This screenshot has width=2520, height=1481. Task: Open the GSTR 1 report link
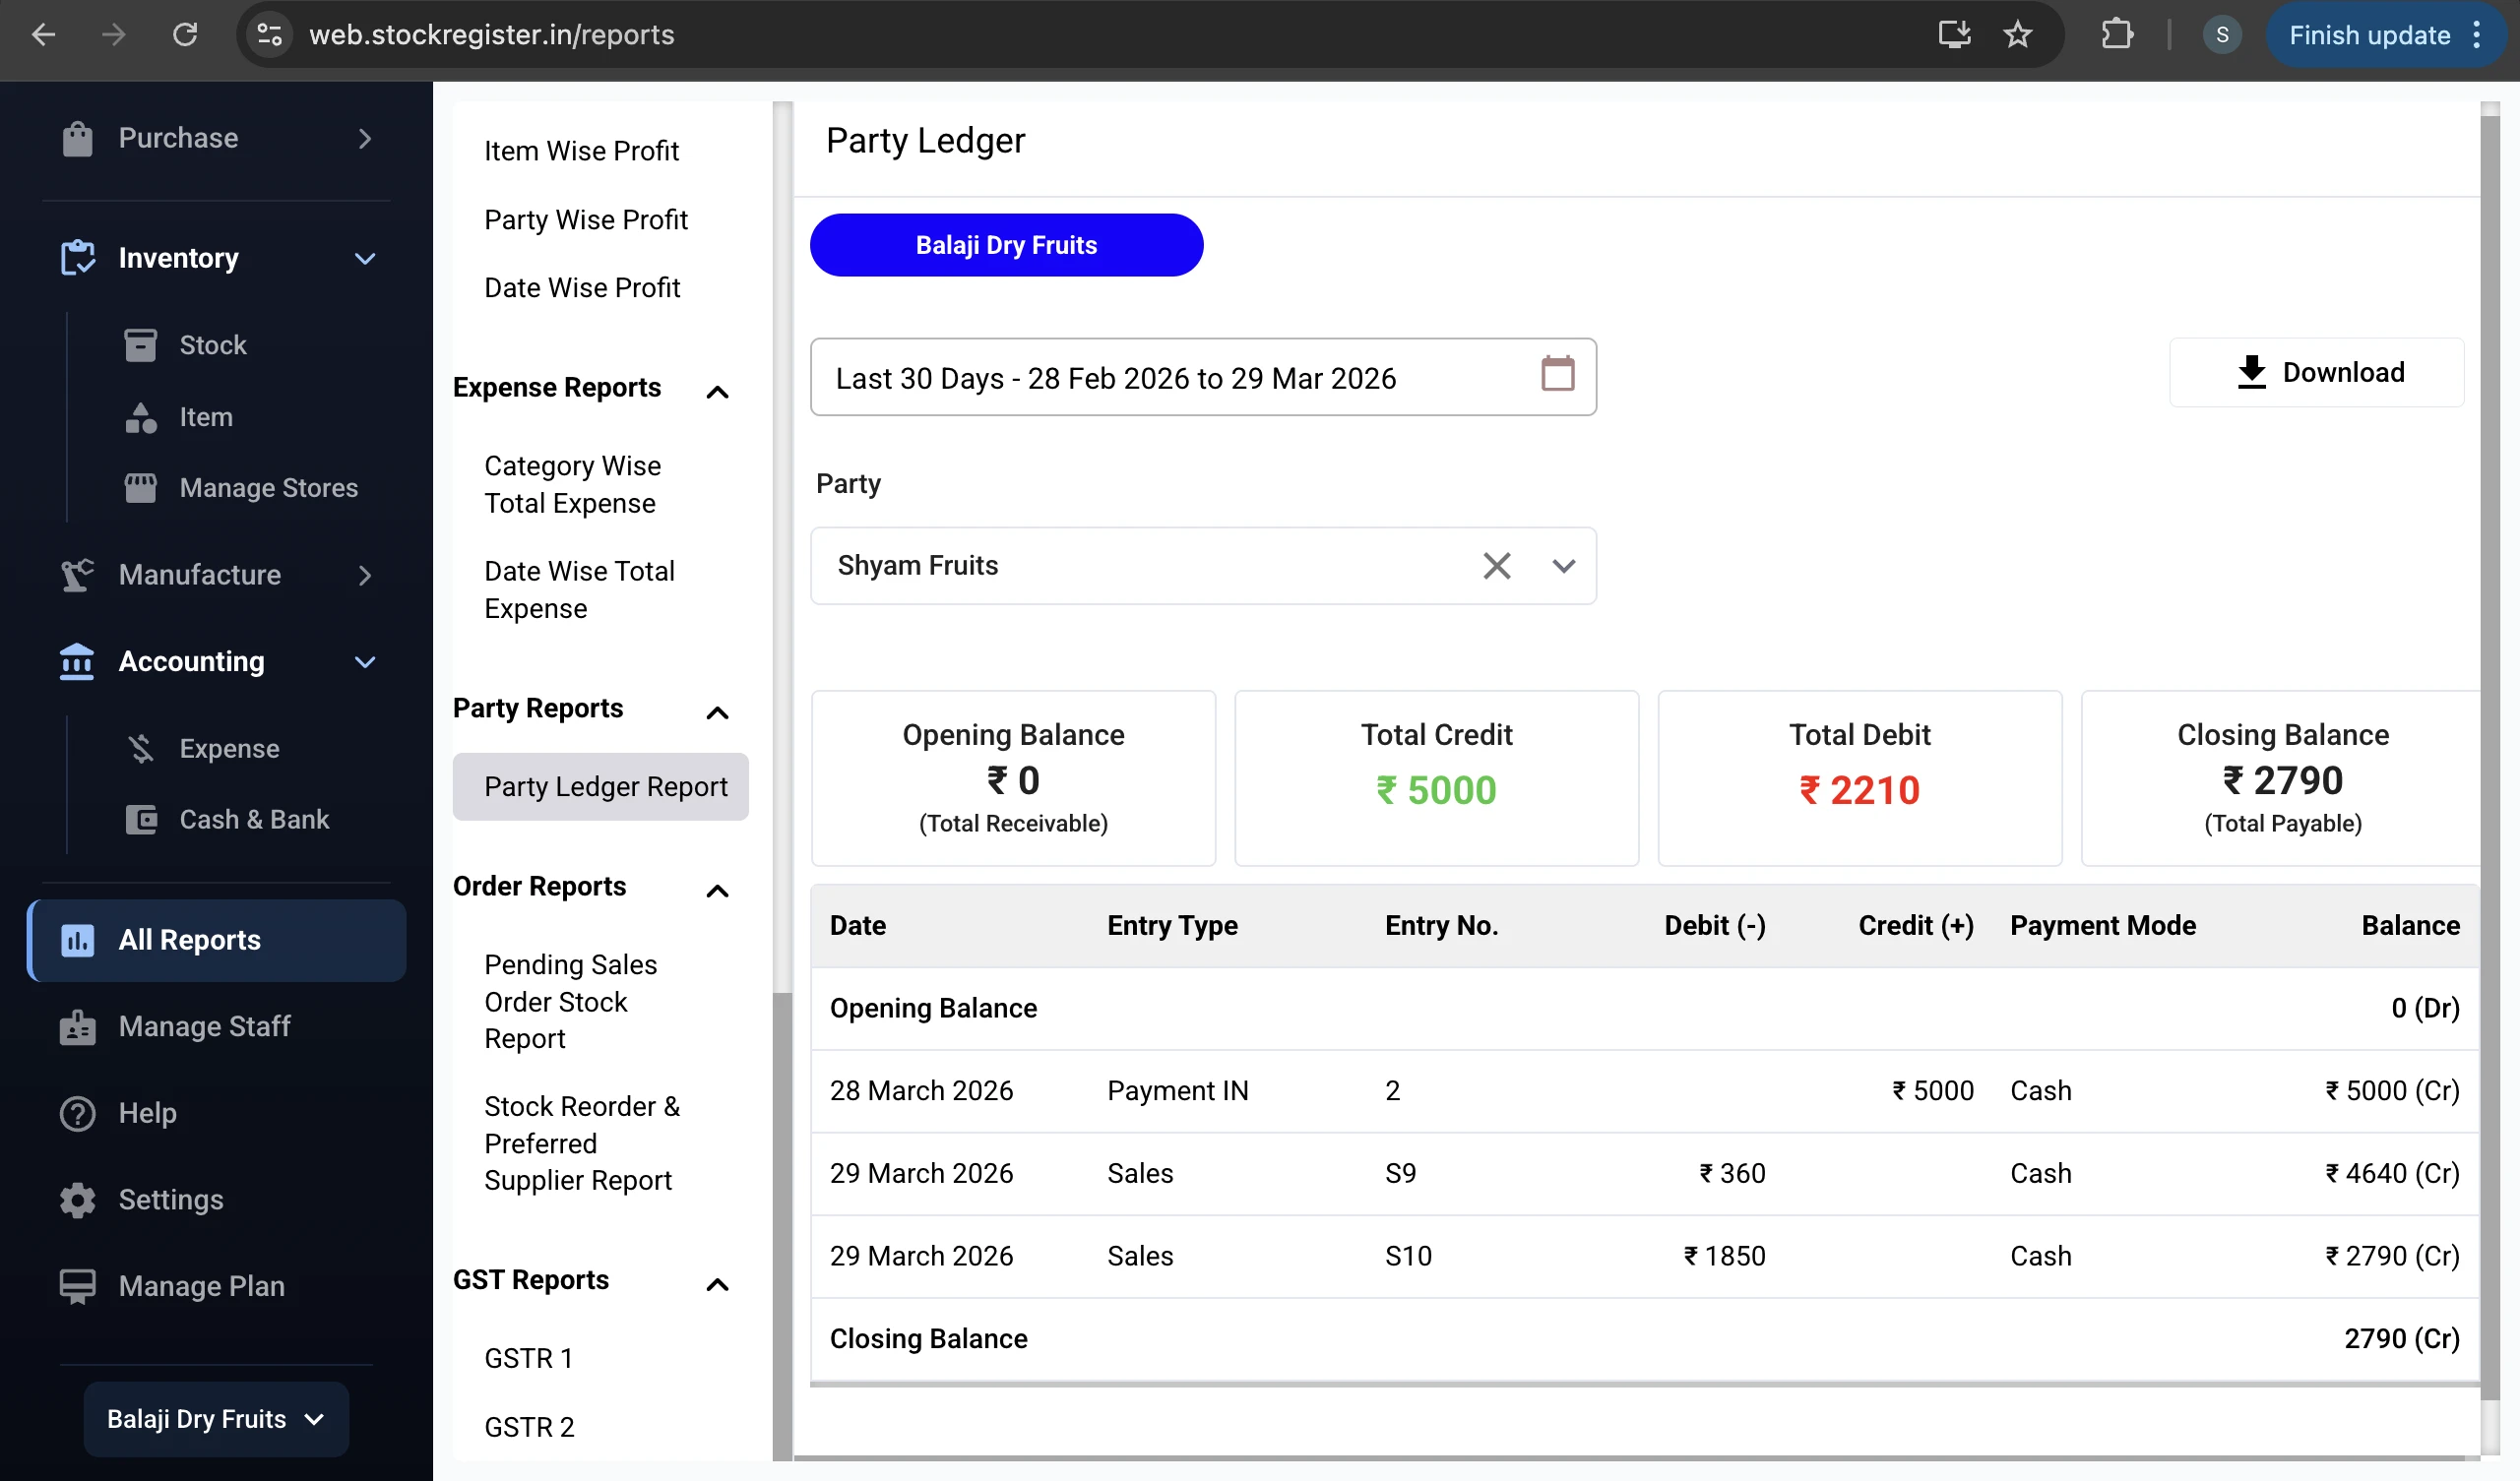coord(528,1357)
